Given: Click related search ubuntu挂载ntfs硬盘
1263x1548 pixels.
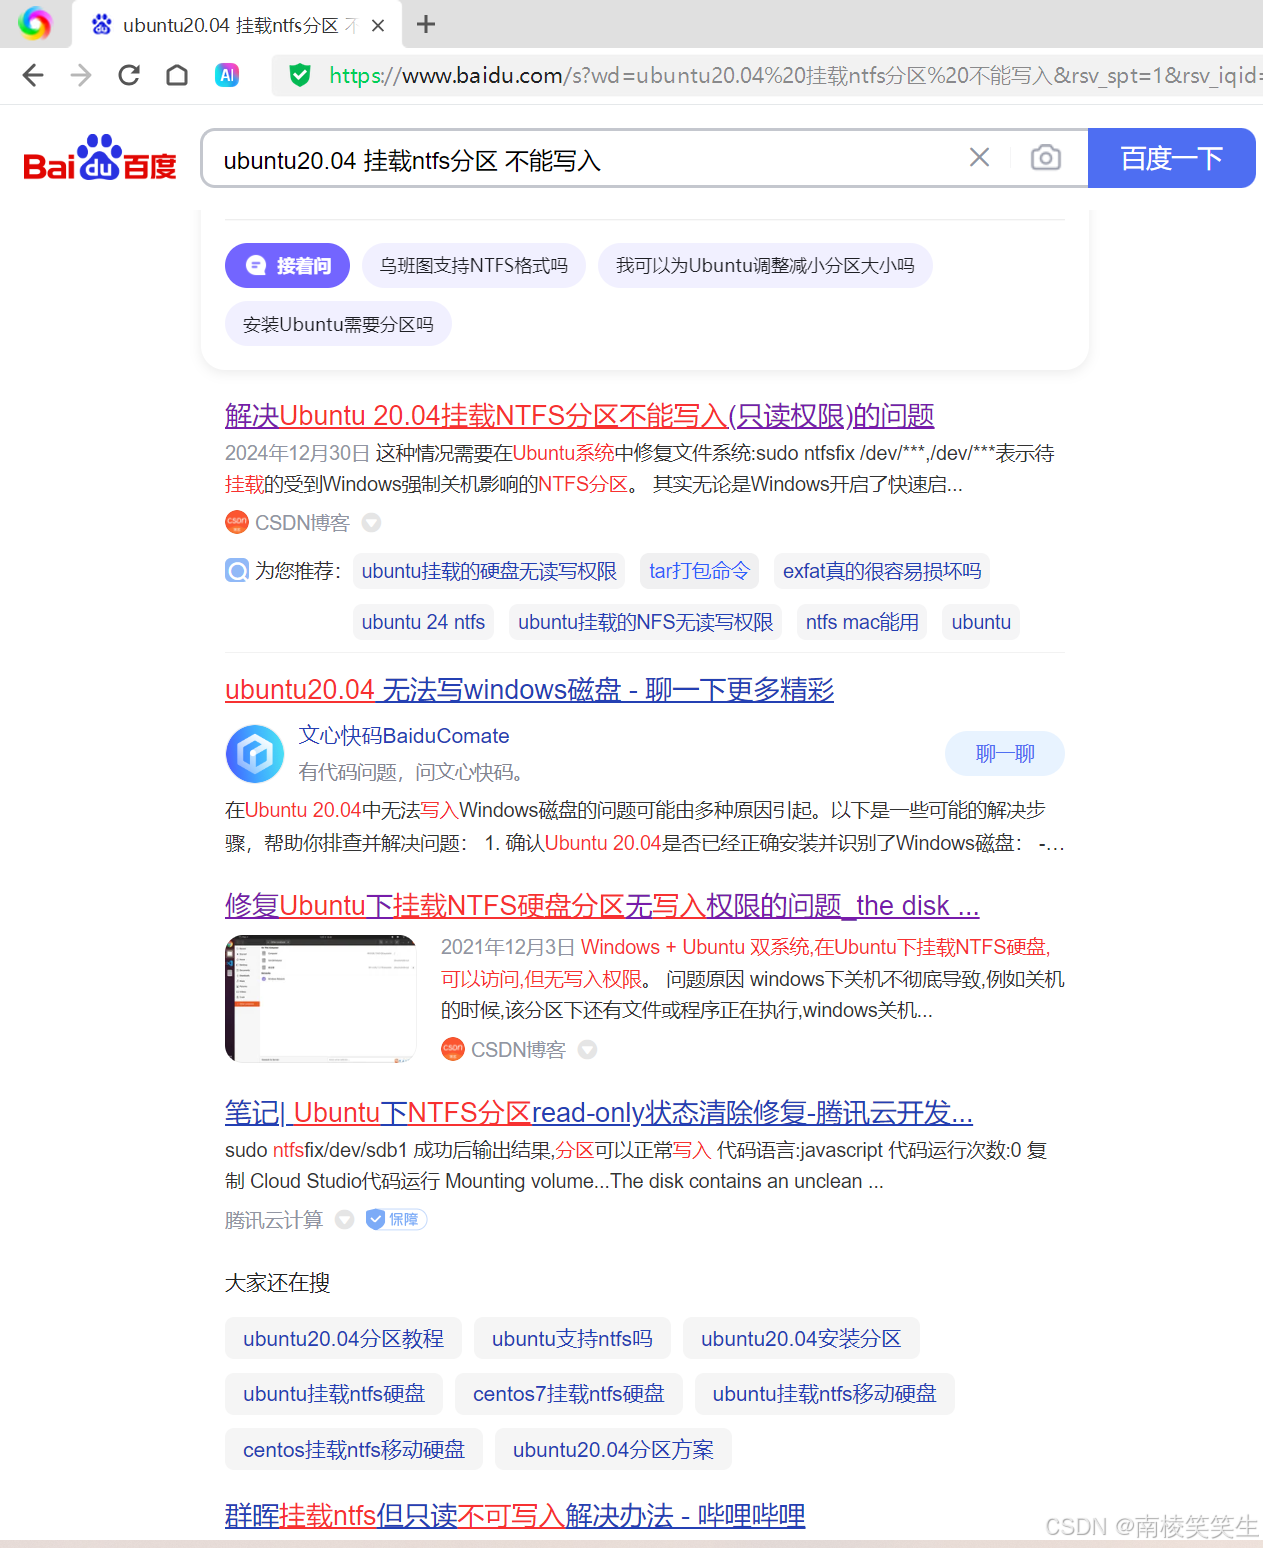Looking at the screenshot, I should coord(334,1394).
